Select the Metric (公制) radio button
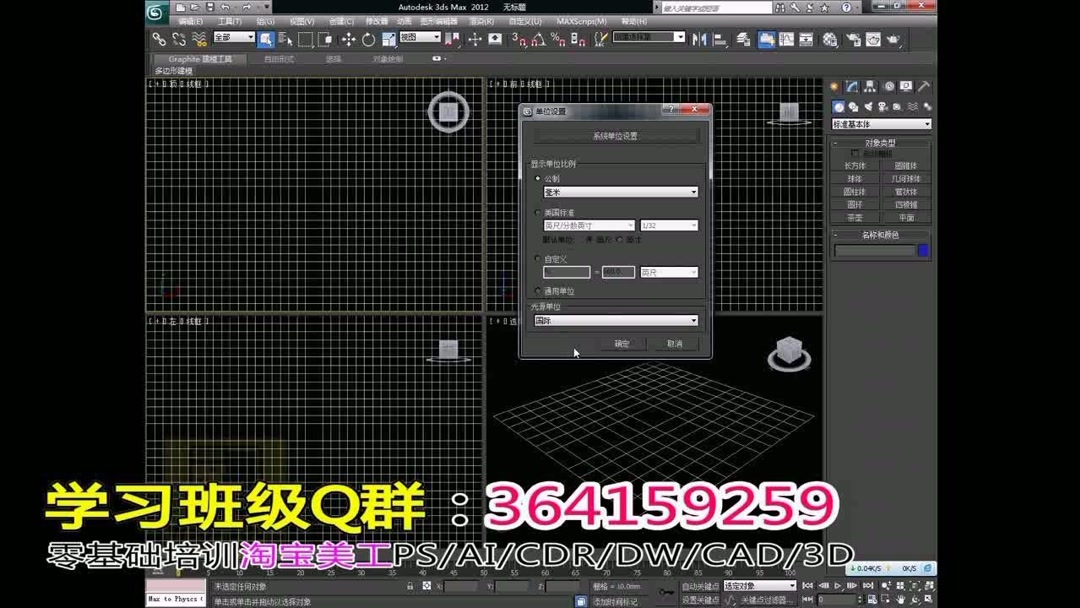The width and height of the screenshot is (1080, 608). pyautogui.click(x=537, y=179)
